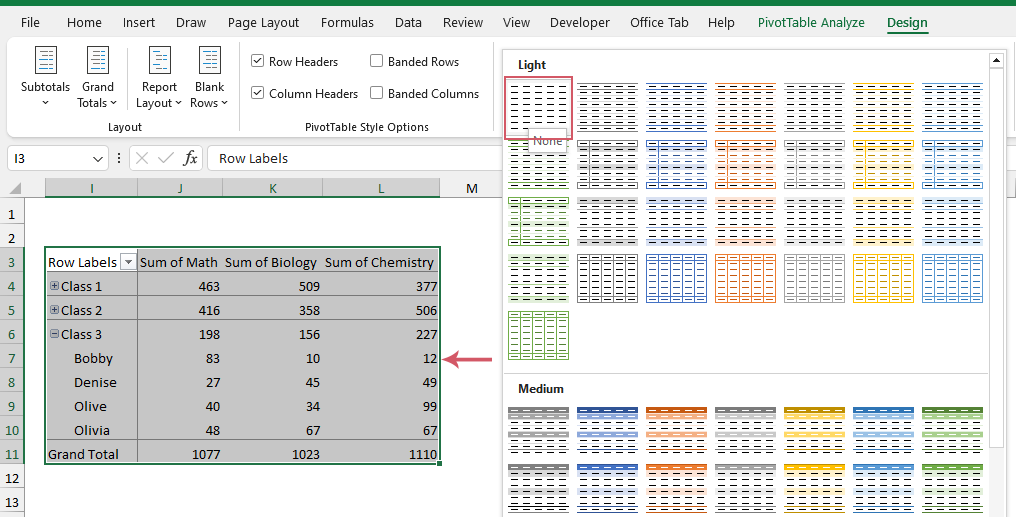Screen dimensions: 1016x517
Task: Click the Grand Totals icon
Action: (98, 61)
